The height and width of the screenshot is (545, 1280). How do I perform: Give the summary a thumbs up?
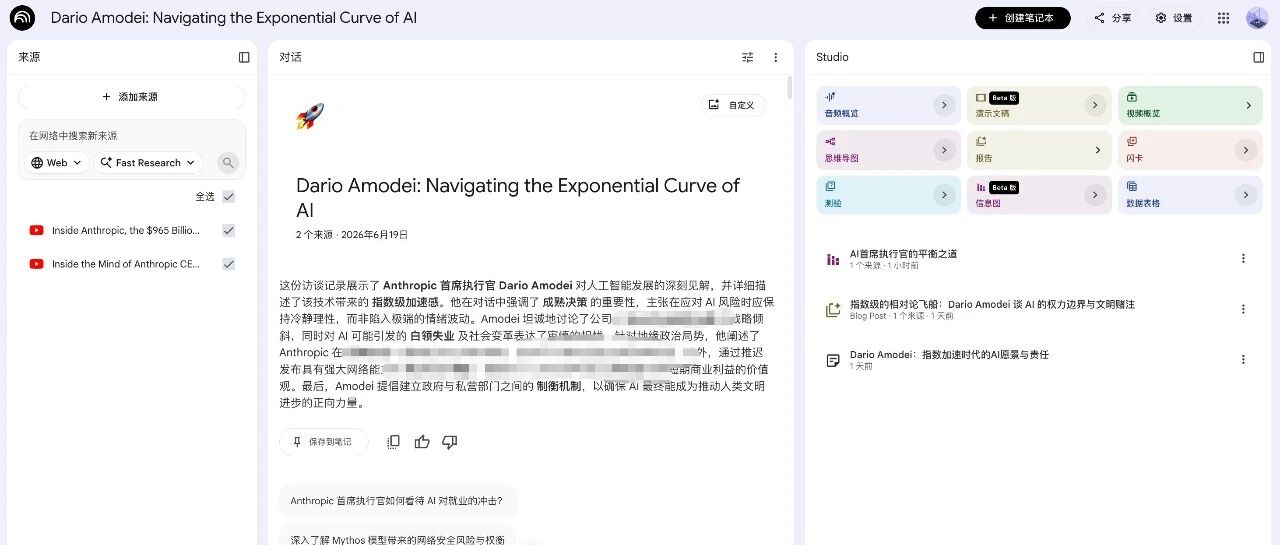pos(422,441)
